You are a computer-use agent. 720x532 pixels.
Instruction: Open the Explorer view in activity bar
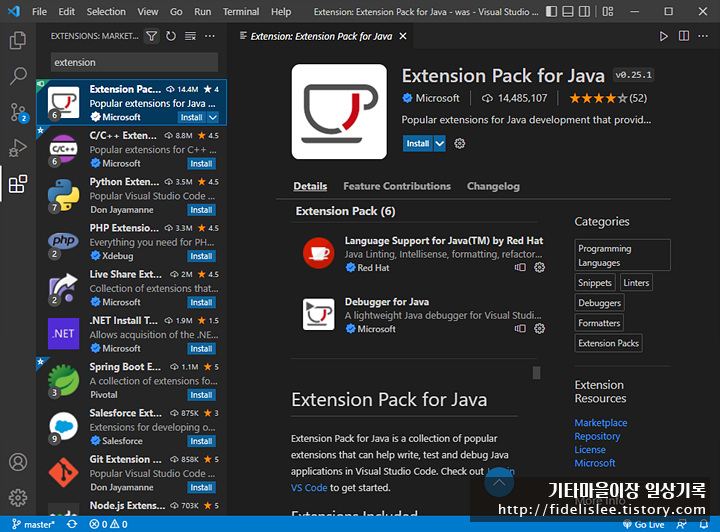[18, 40]
